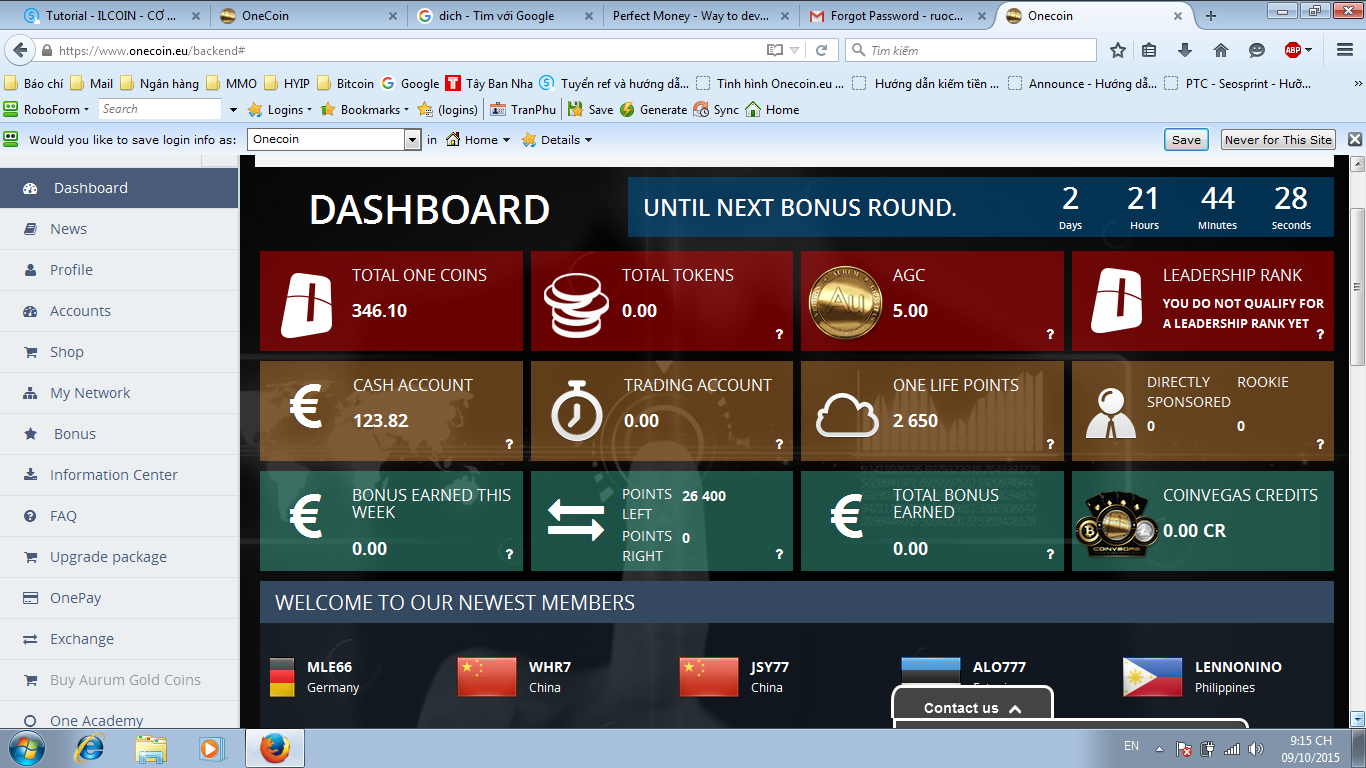Click the swap arrows icon in Points card

pyautogui.click(x=576, y=521)
